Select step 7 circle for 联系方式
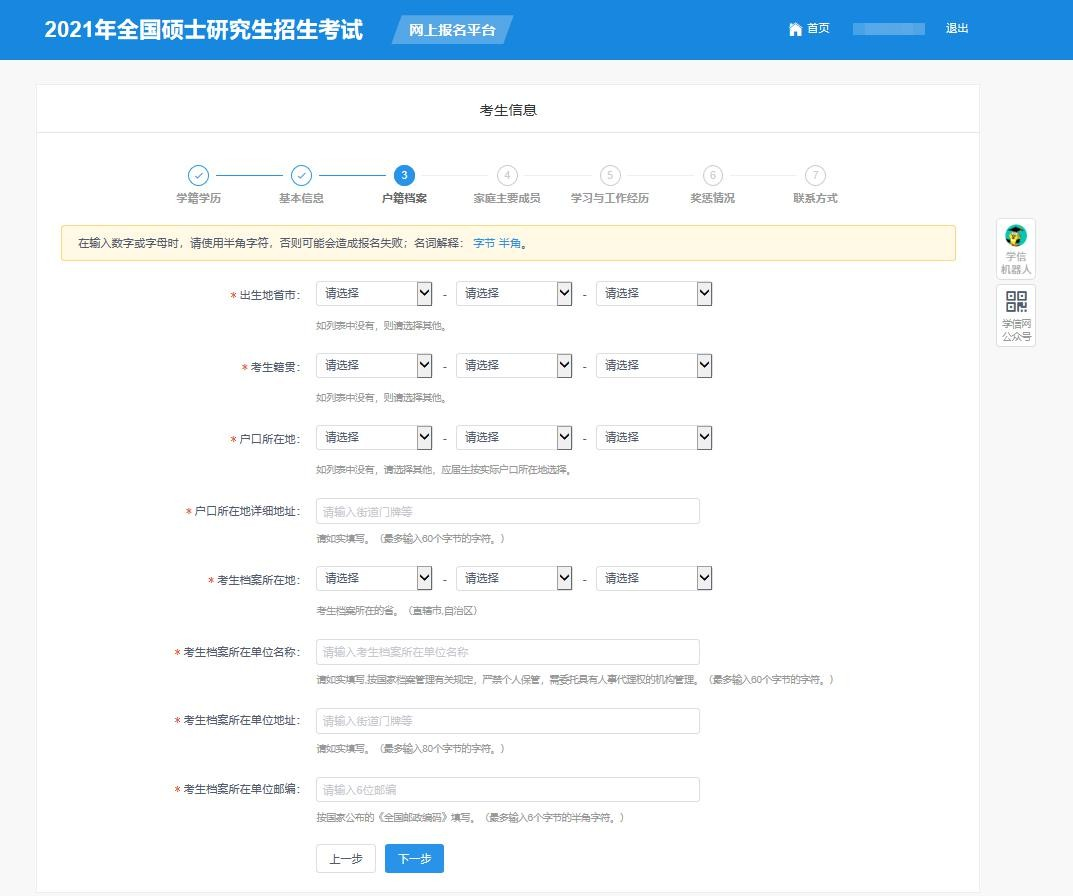Viewport: 1073px width, 896px height. [815, 176]
